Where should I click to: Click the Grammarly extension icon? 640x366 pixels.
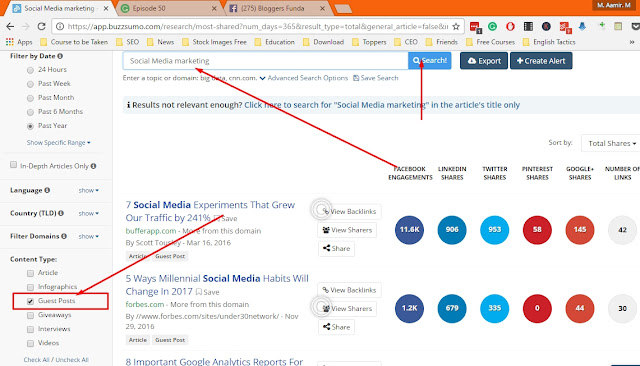(x=492, y=27)
